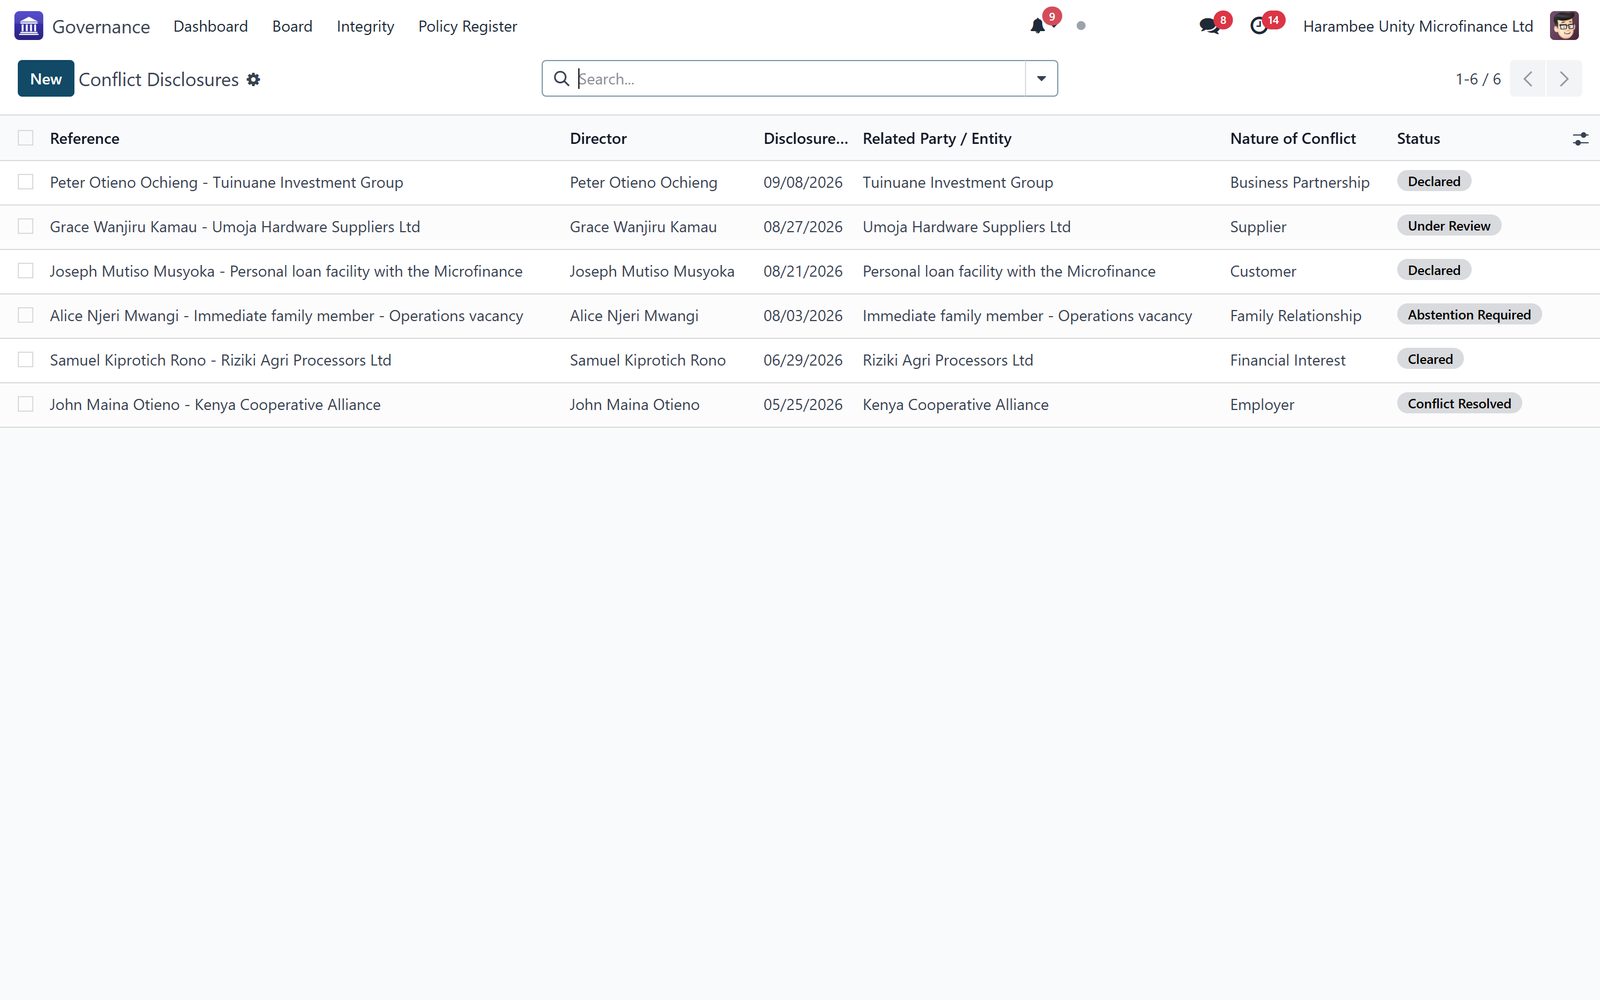Click the Conflict Resolved status badge
The width and height of the screenshot is (1600, 1000).
click(1459, 404)
